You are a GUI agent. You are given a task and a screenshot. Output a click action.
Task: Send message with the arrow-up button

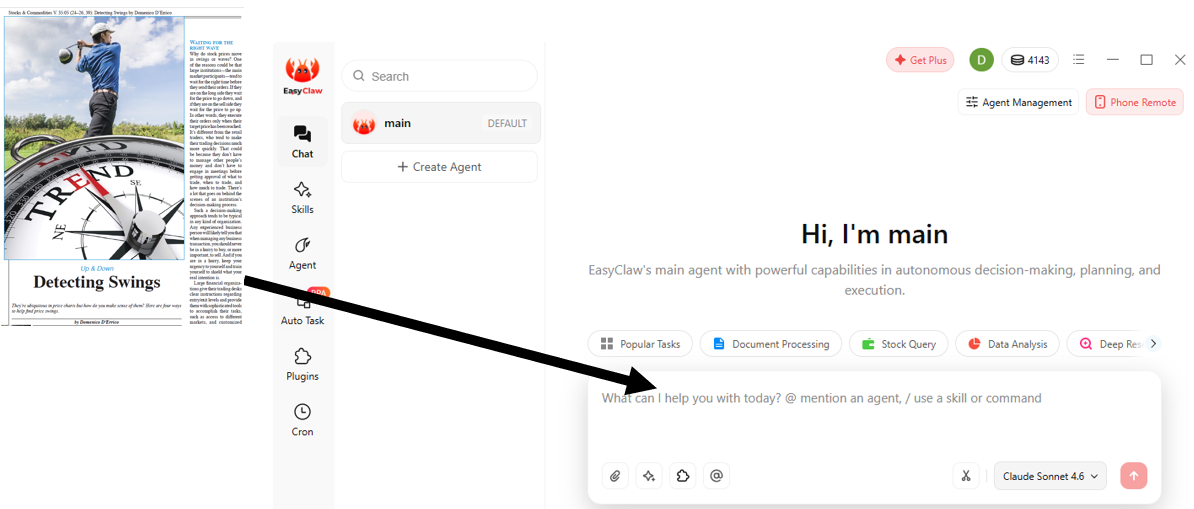point(1134,476)
